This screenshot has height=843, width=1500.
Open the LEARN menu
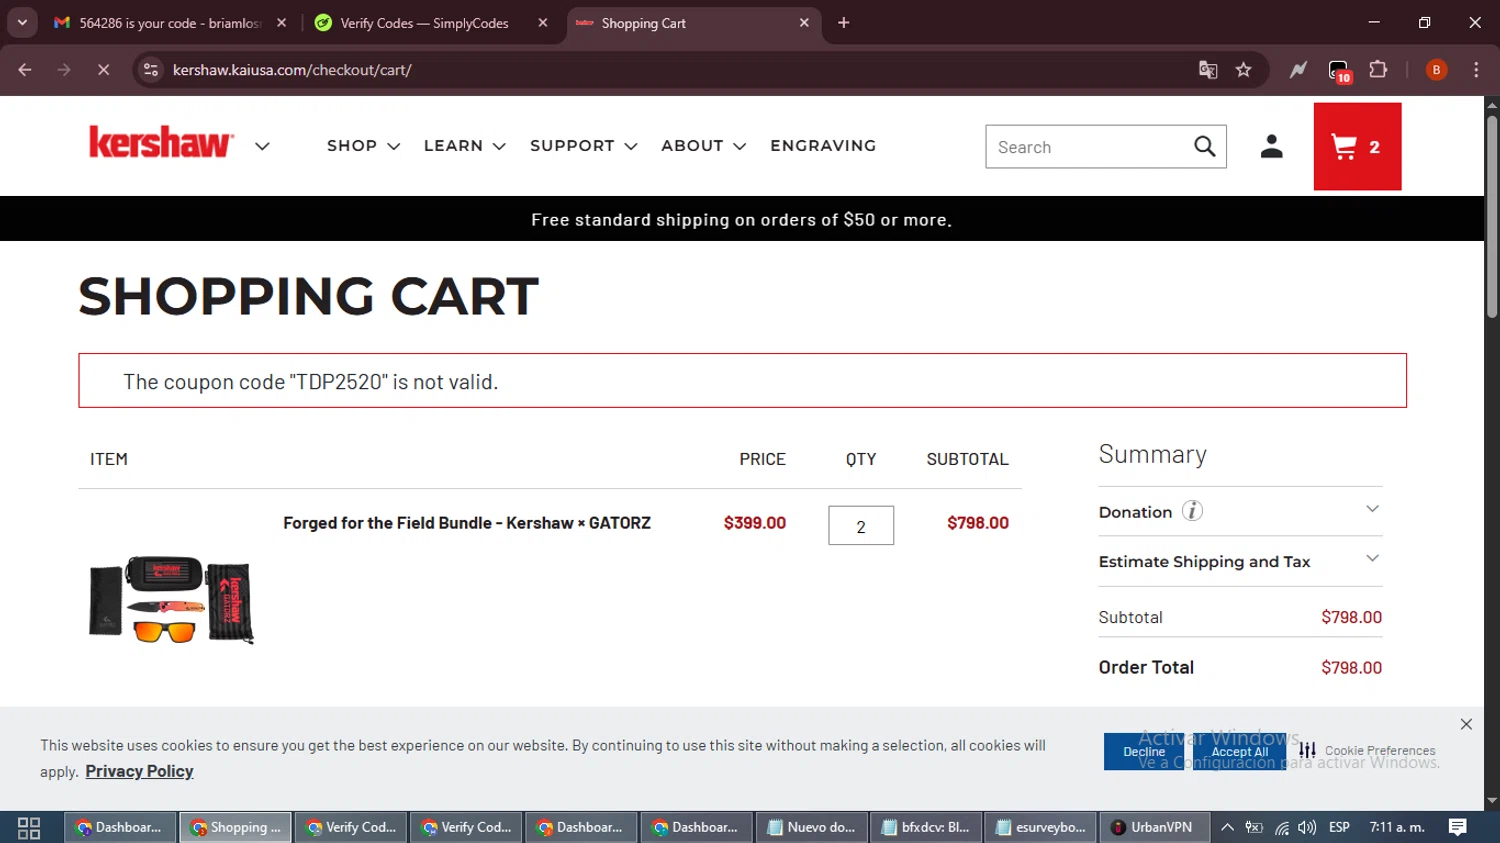click(x=465, y=146)
